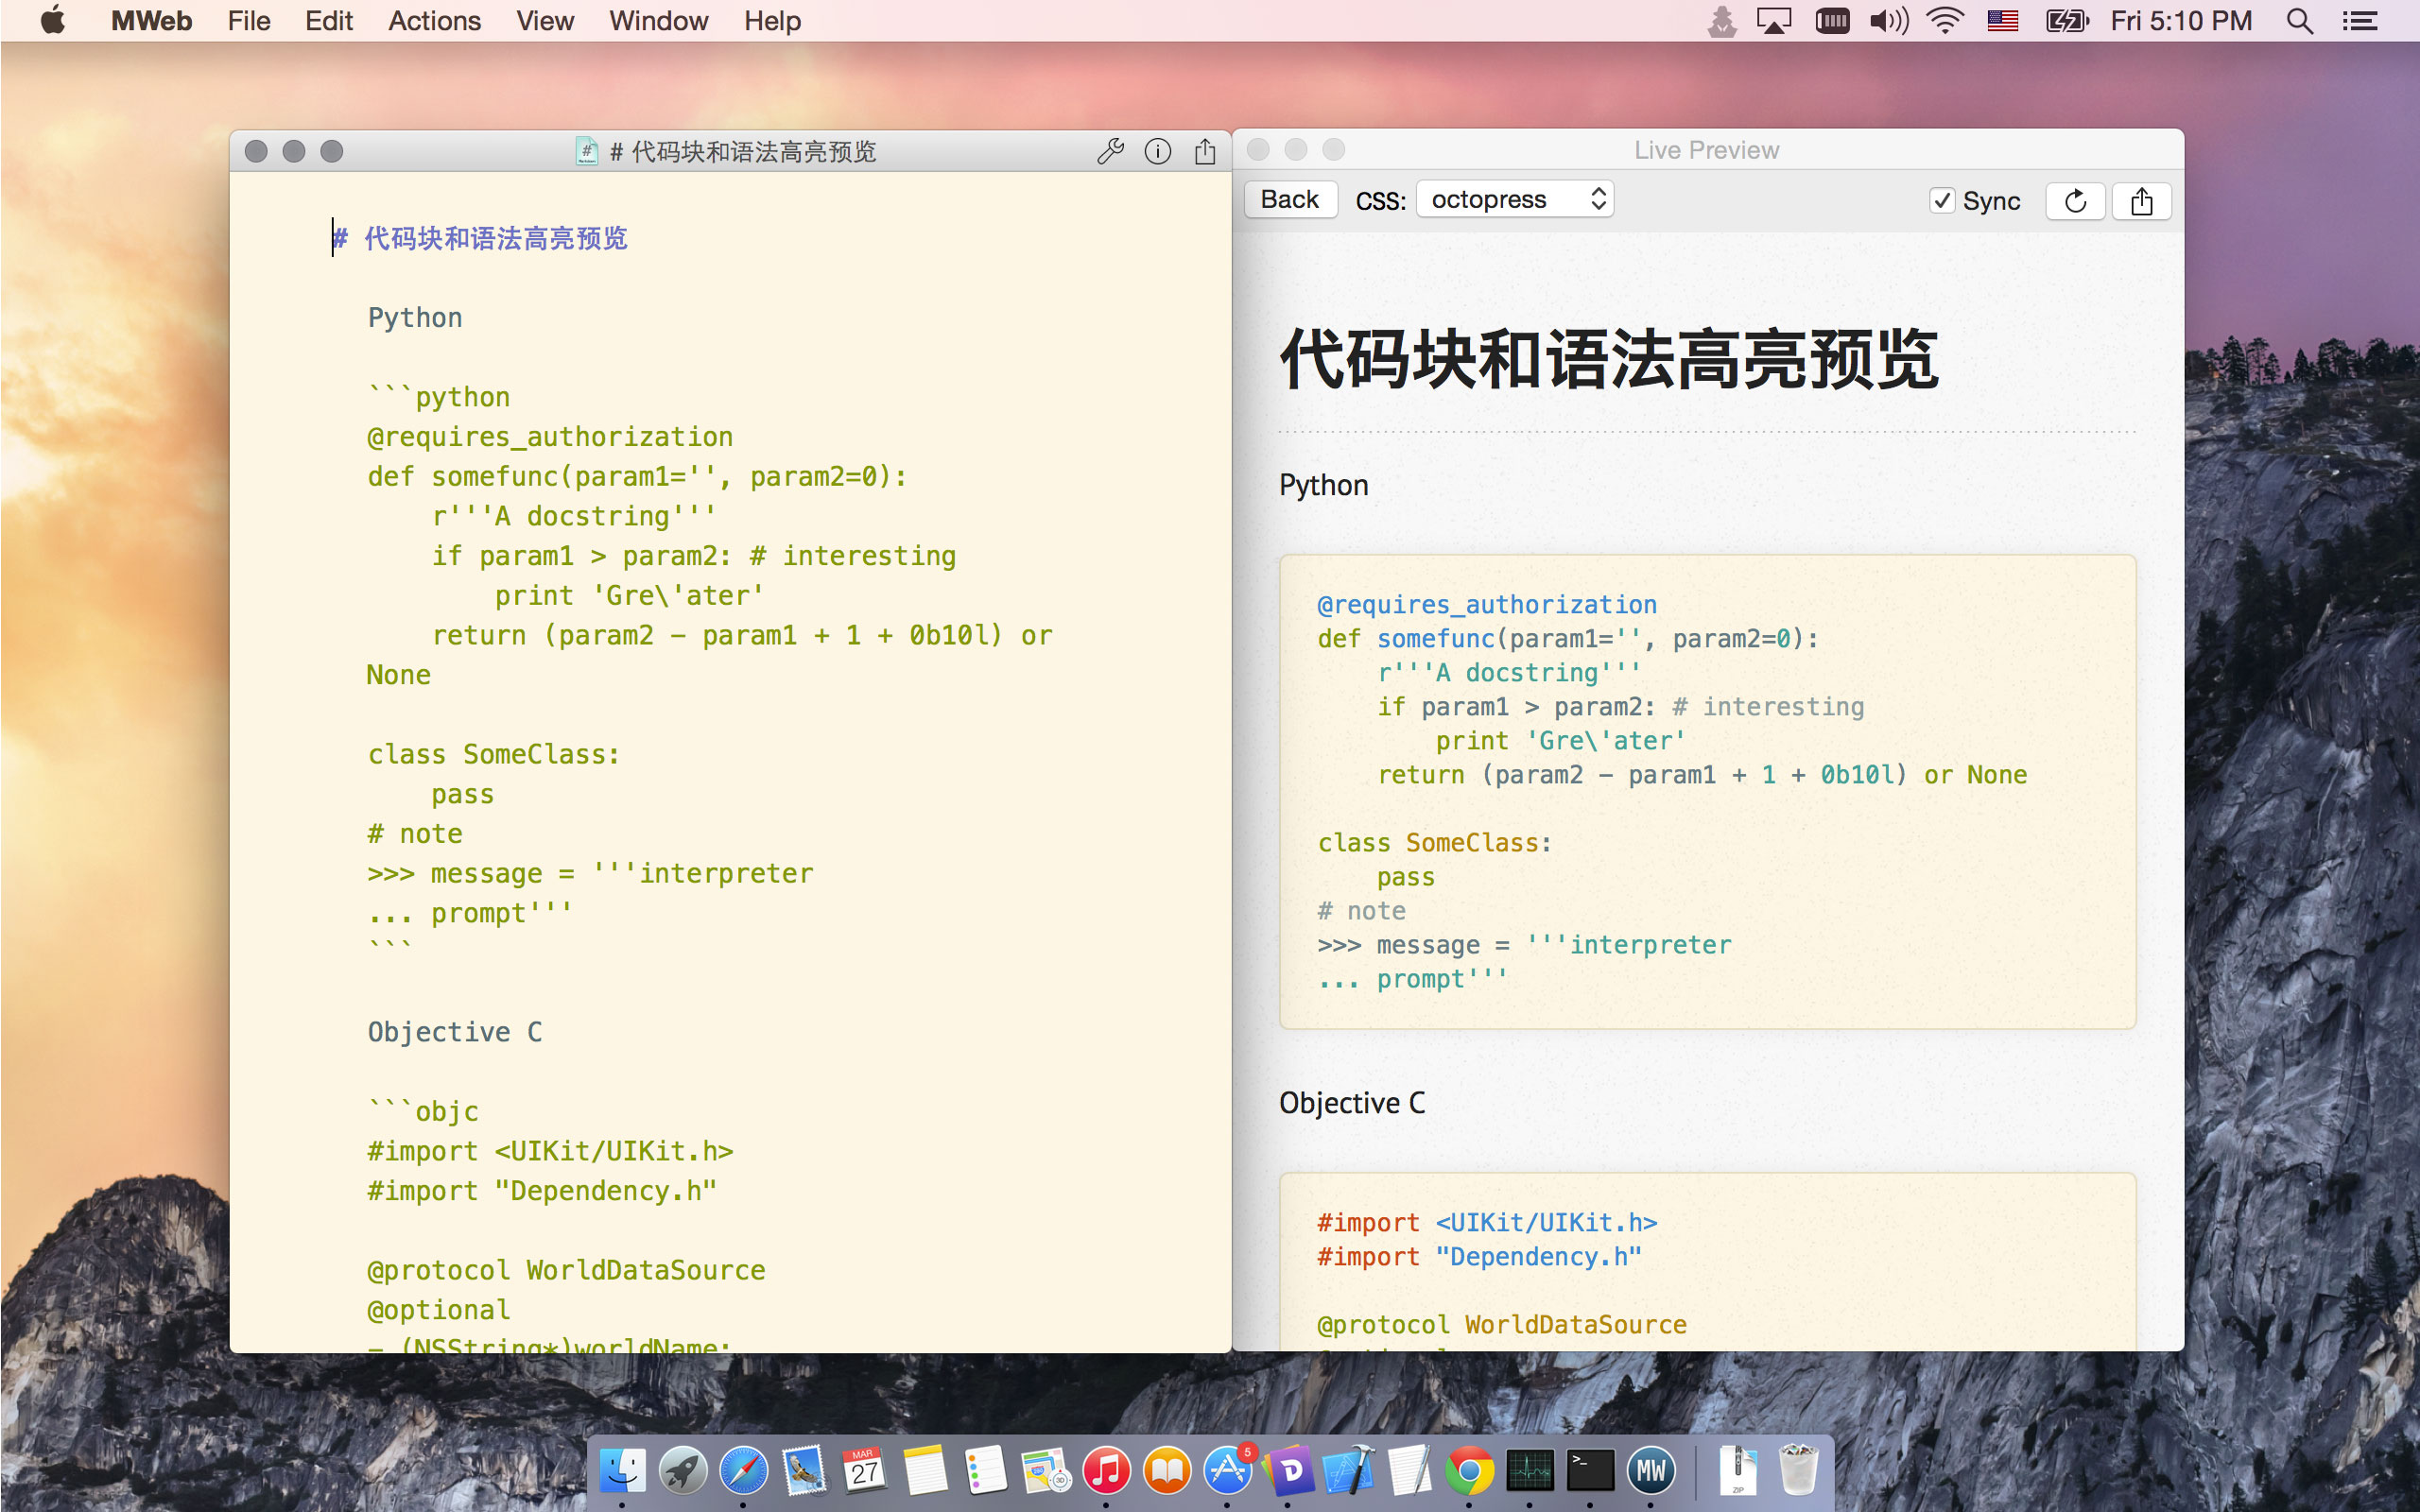Refresh the Live Preview
Screen dimensions: 2420x1512
[x=2075, y=201]
